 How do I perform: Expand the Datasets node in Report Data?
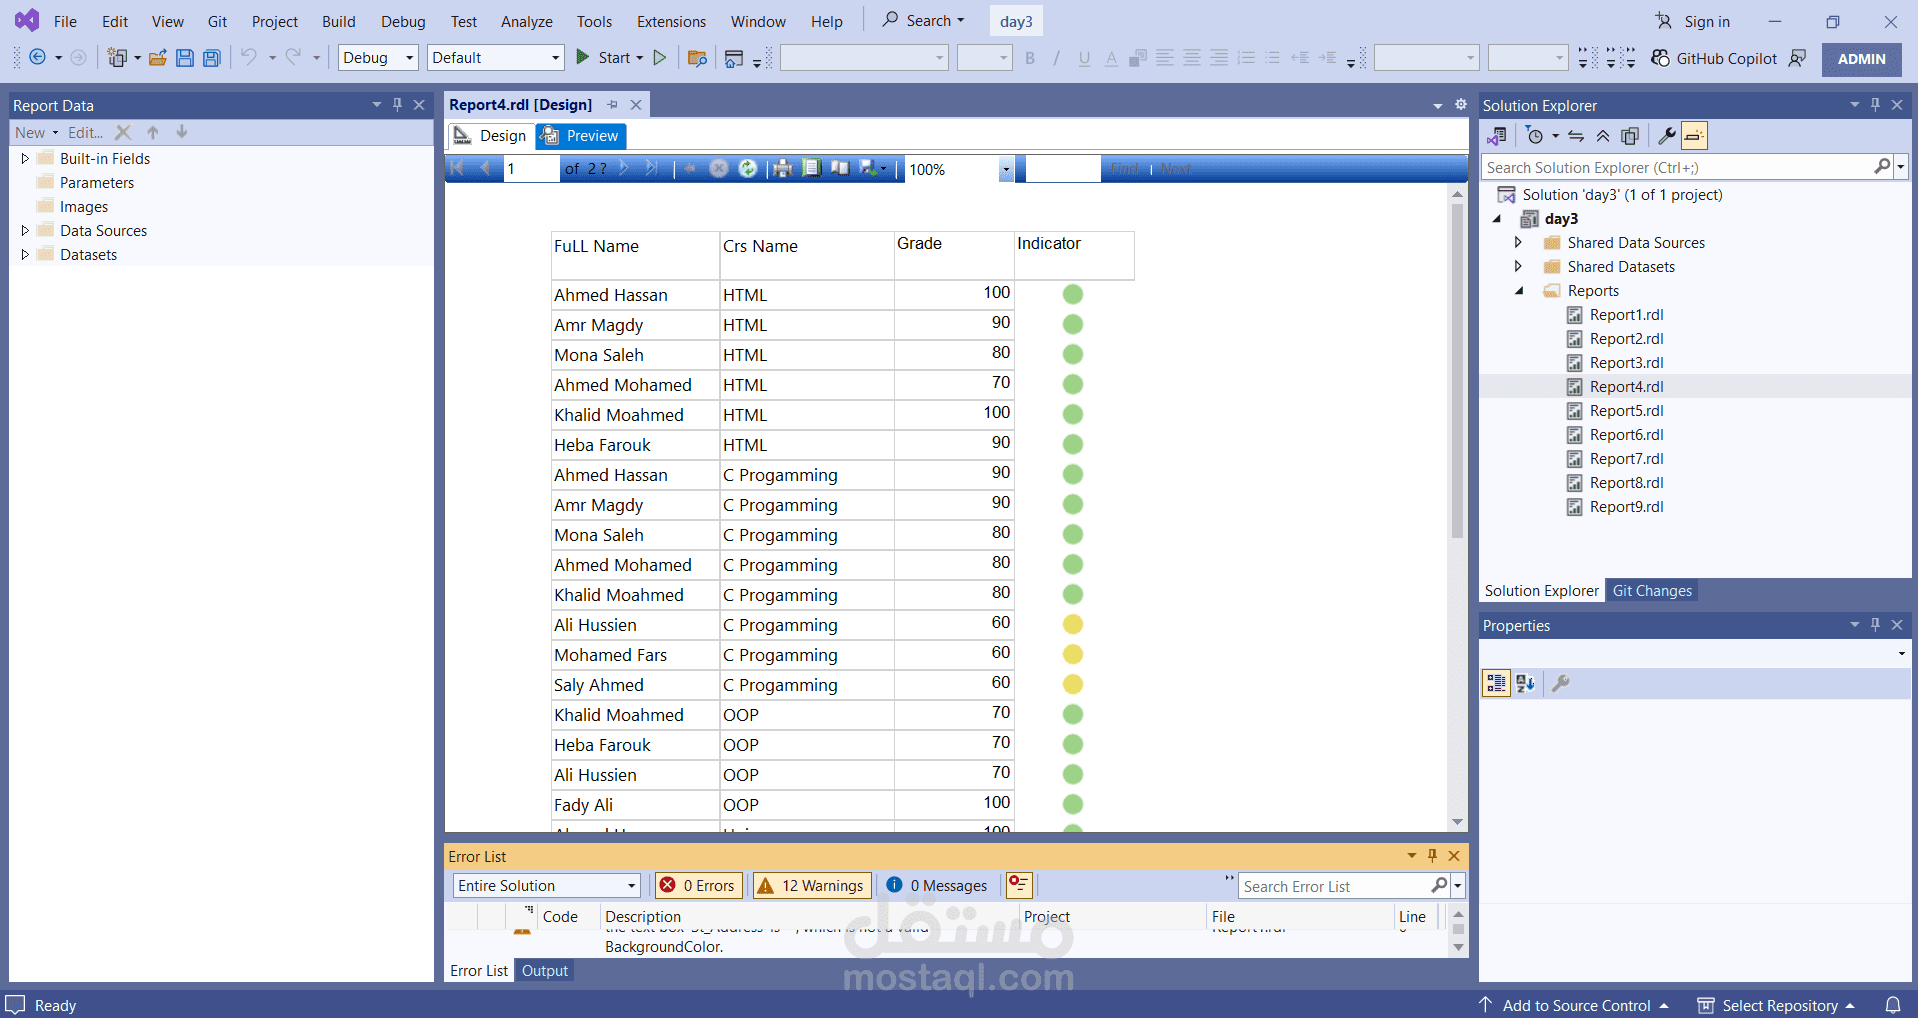(x=25, y=254)
